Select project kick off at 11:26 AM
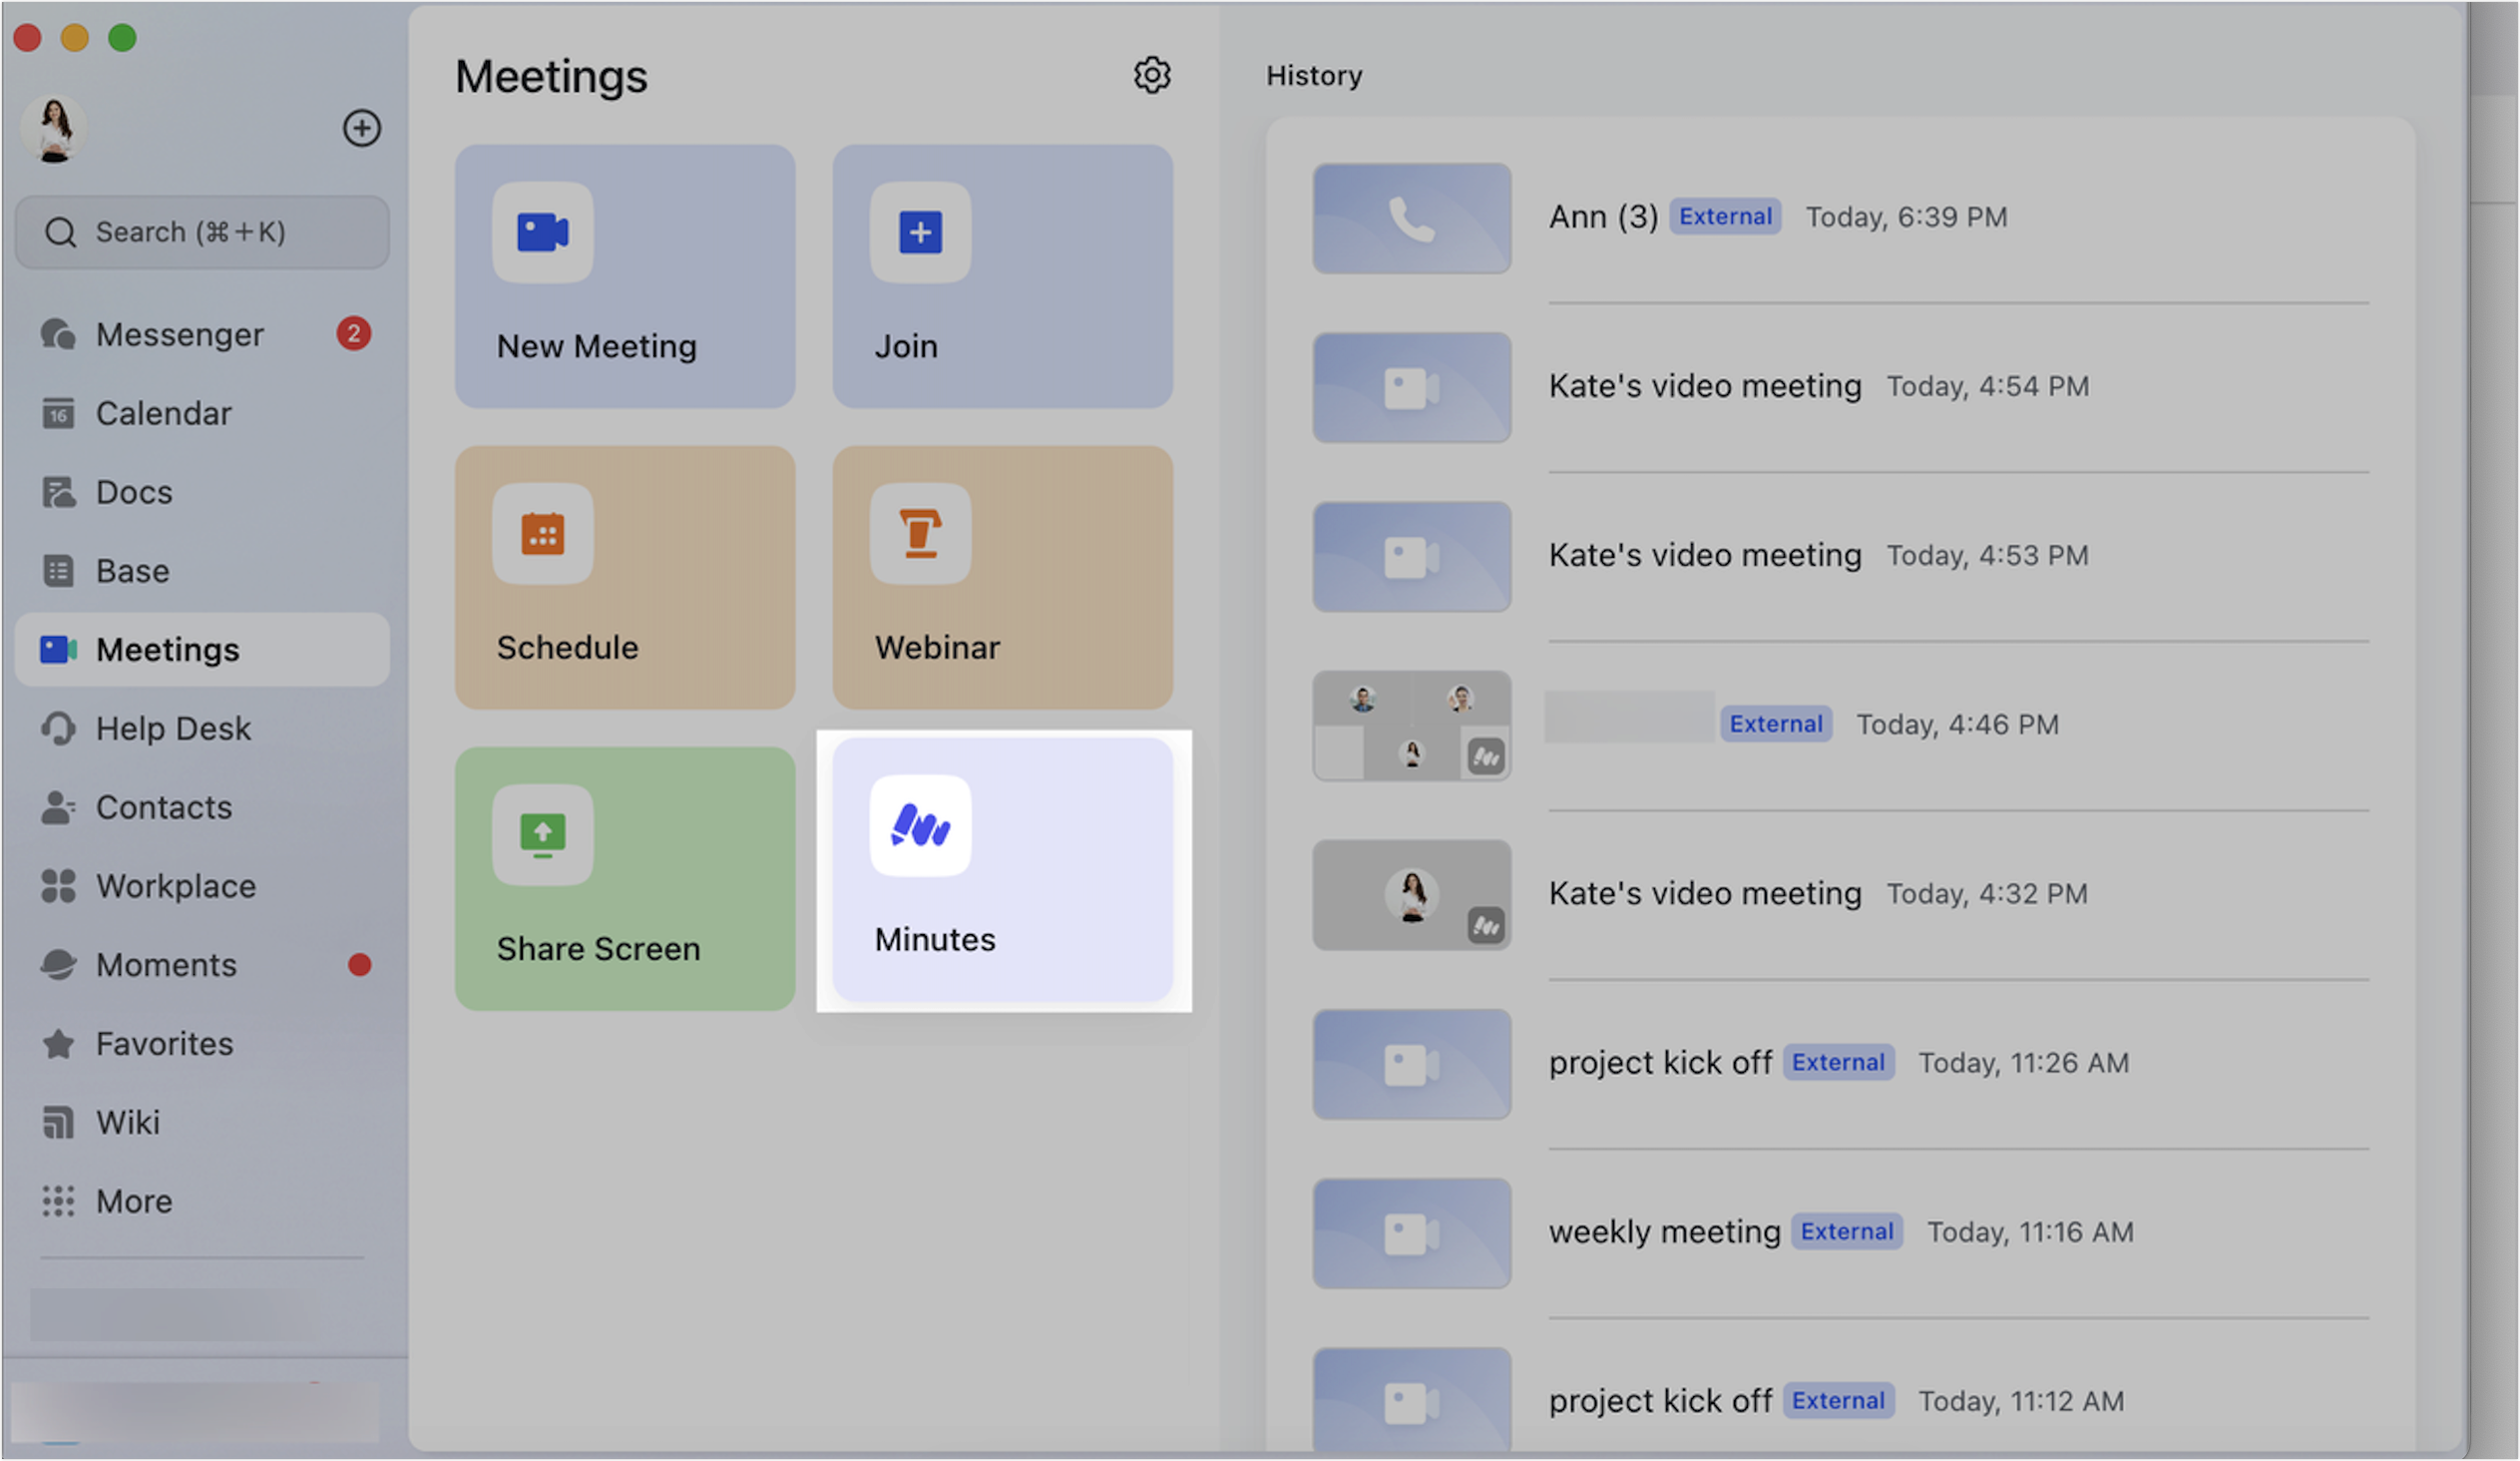Image resolution: width=2520 pixels, height=1461 pixels. 1660,1063
